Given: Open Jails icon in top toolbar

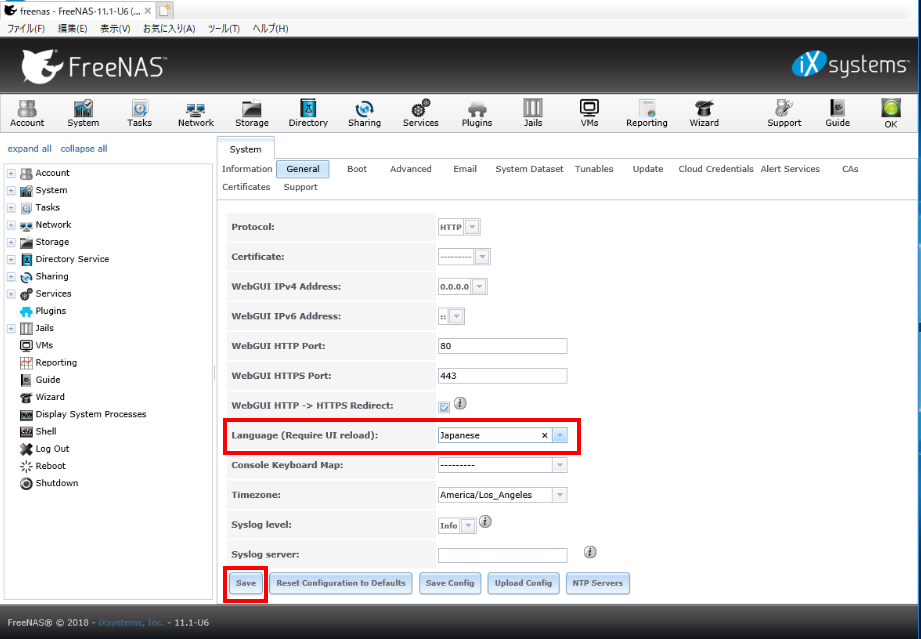Looking at the screenshot, I should point(533,113).
